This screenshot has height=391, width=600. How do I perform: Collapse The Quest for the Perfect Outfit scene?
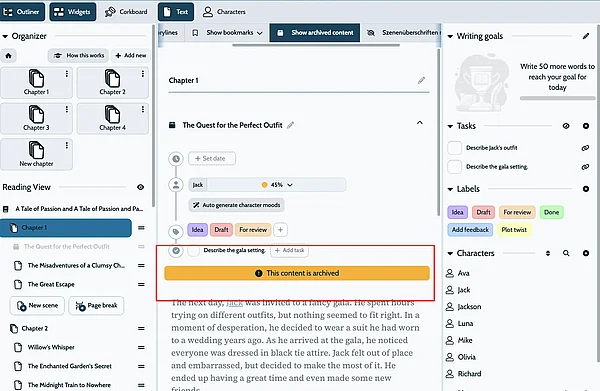tap(420, 123)
